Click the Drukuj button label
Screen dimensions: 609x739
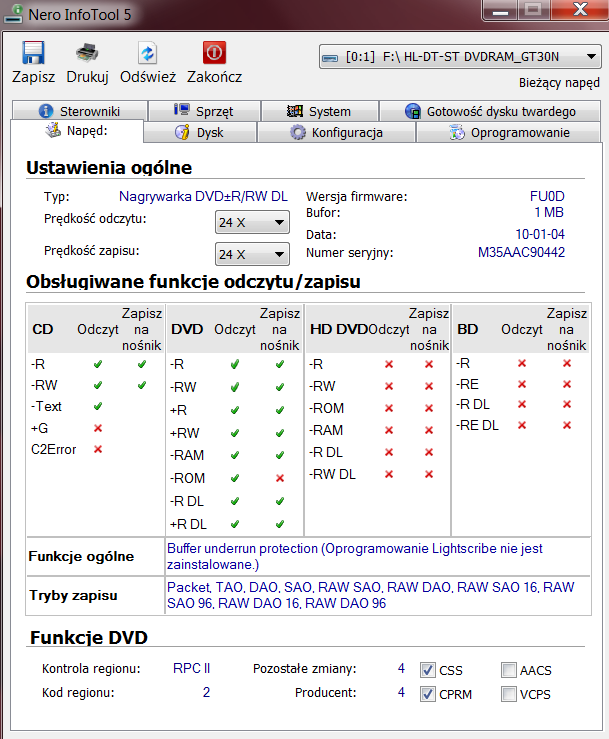[87, 77]
